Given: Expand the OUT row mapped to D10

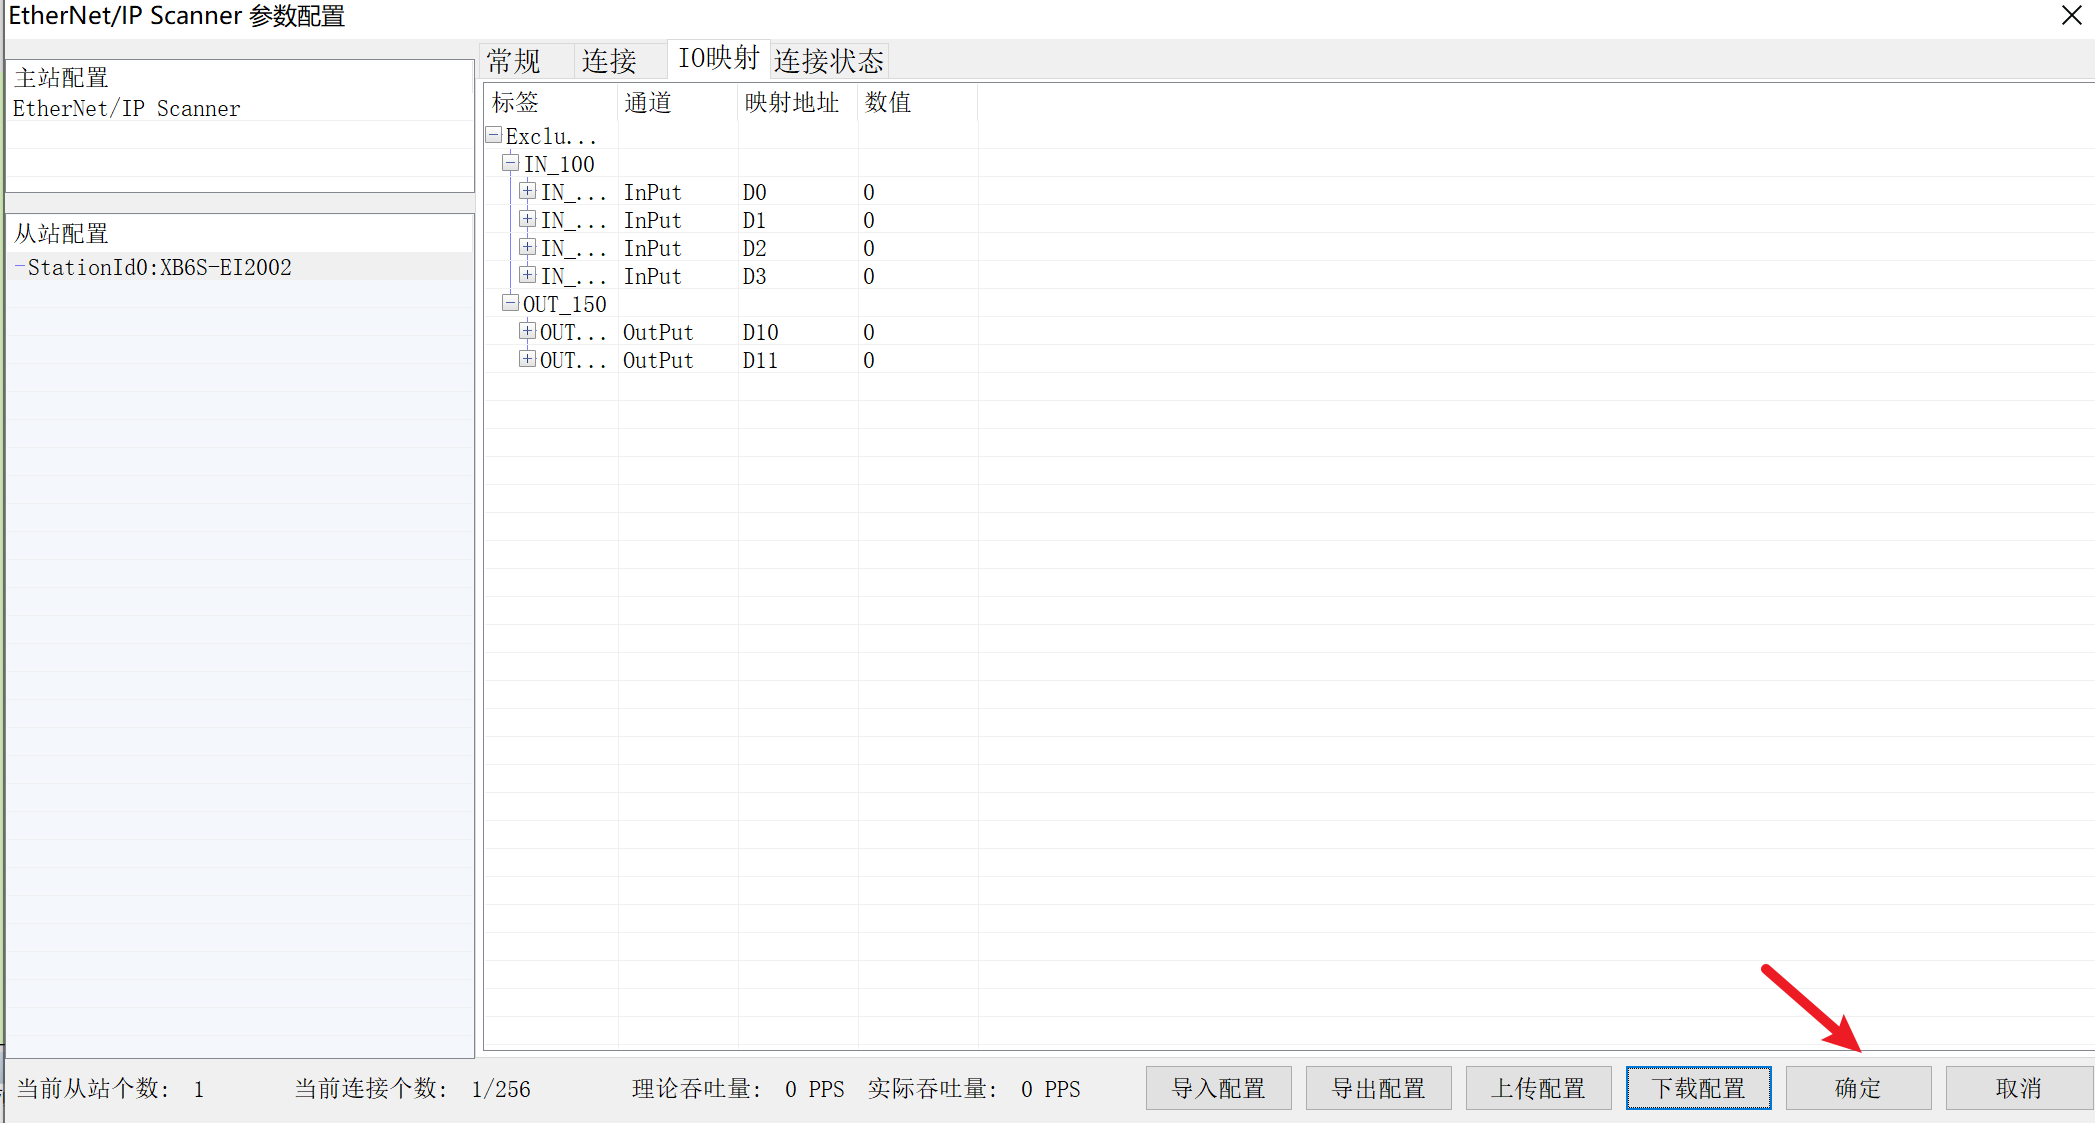Looking at the screenshot, I should (527, 330).
